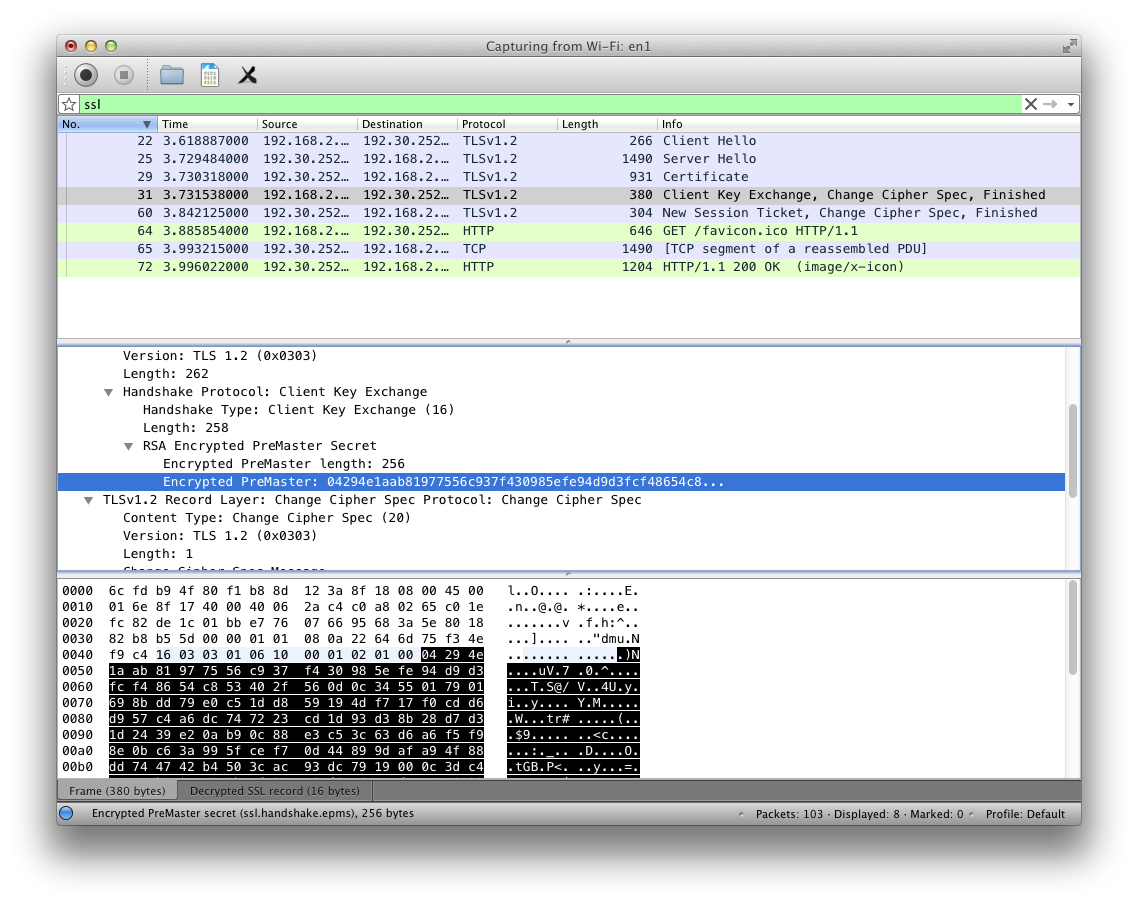
Task: Open a capture file via folder icon
Action: click(172, 75)
